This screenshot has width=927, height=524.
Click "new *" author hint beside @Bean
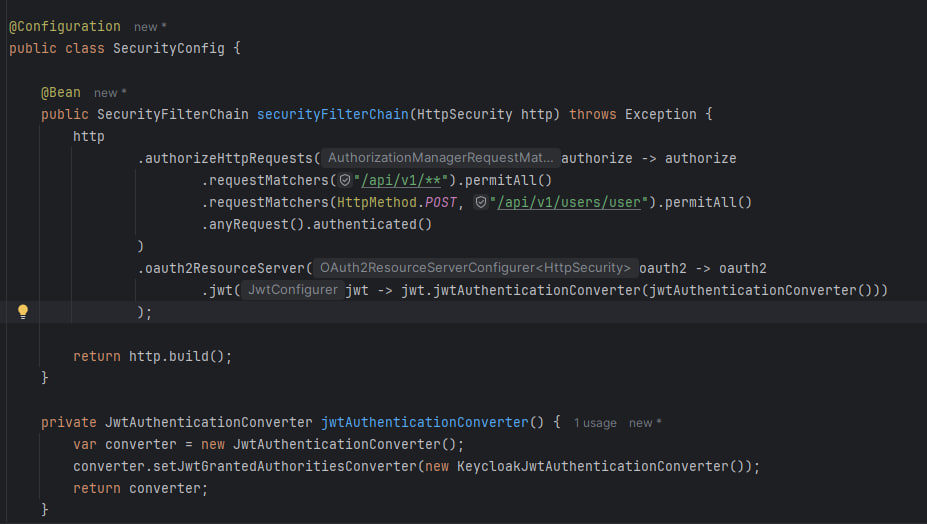[110, 93]
